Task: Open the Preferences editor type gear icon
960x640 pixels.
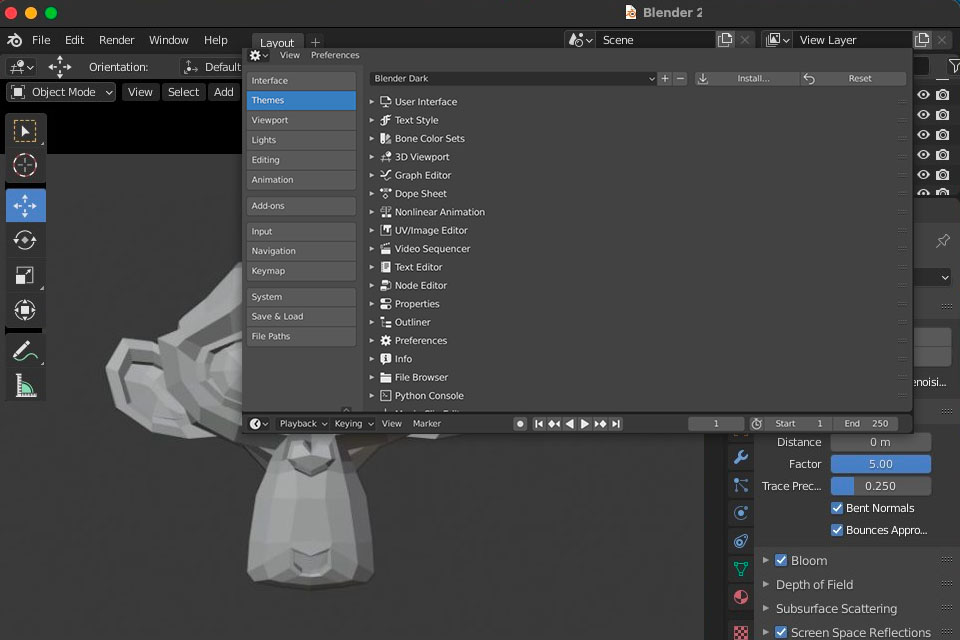Action: click(x=259, y=56)
